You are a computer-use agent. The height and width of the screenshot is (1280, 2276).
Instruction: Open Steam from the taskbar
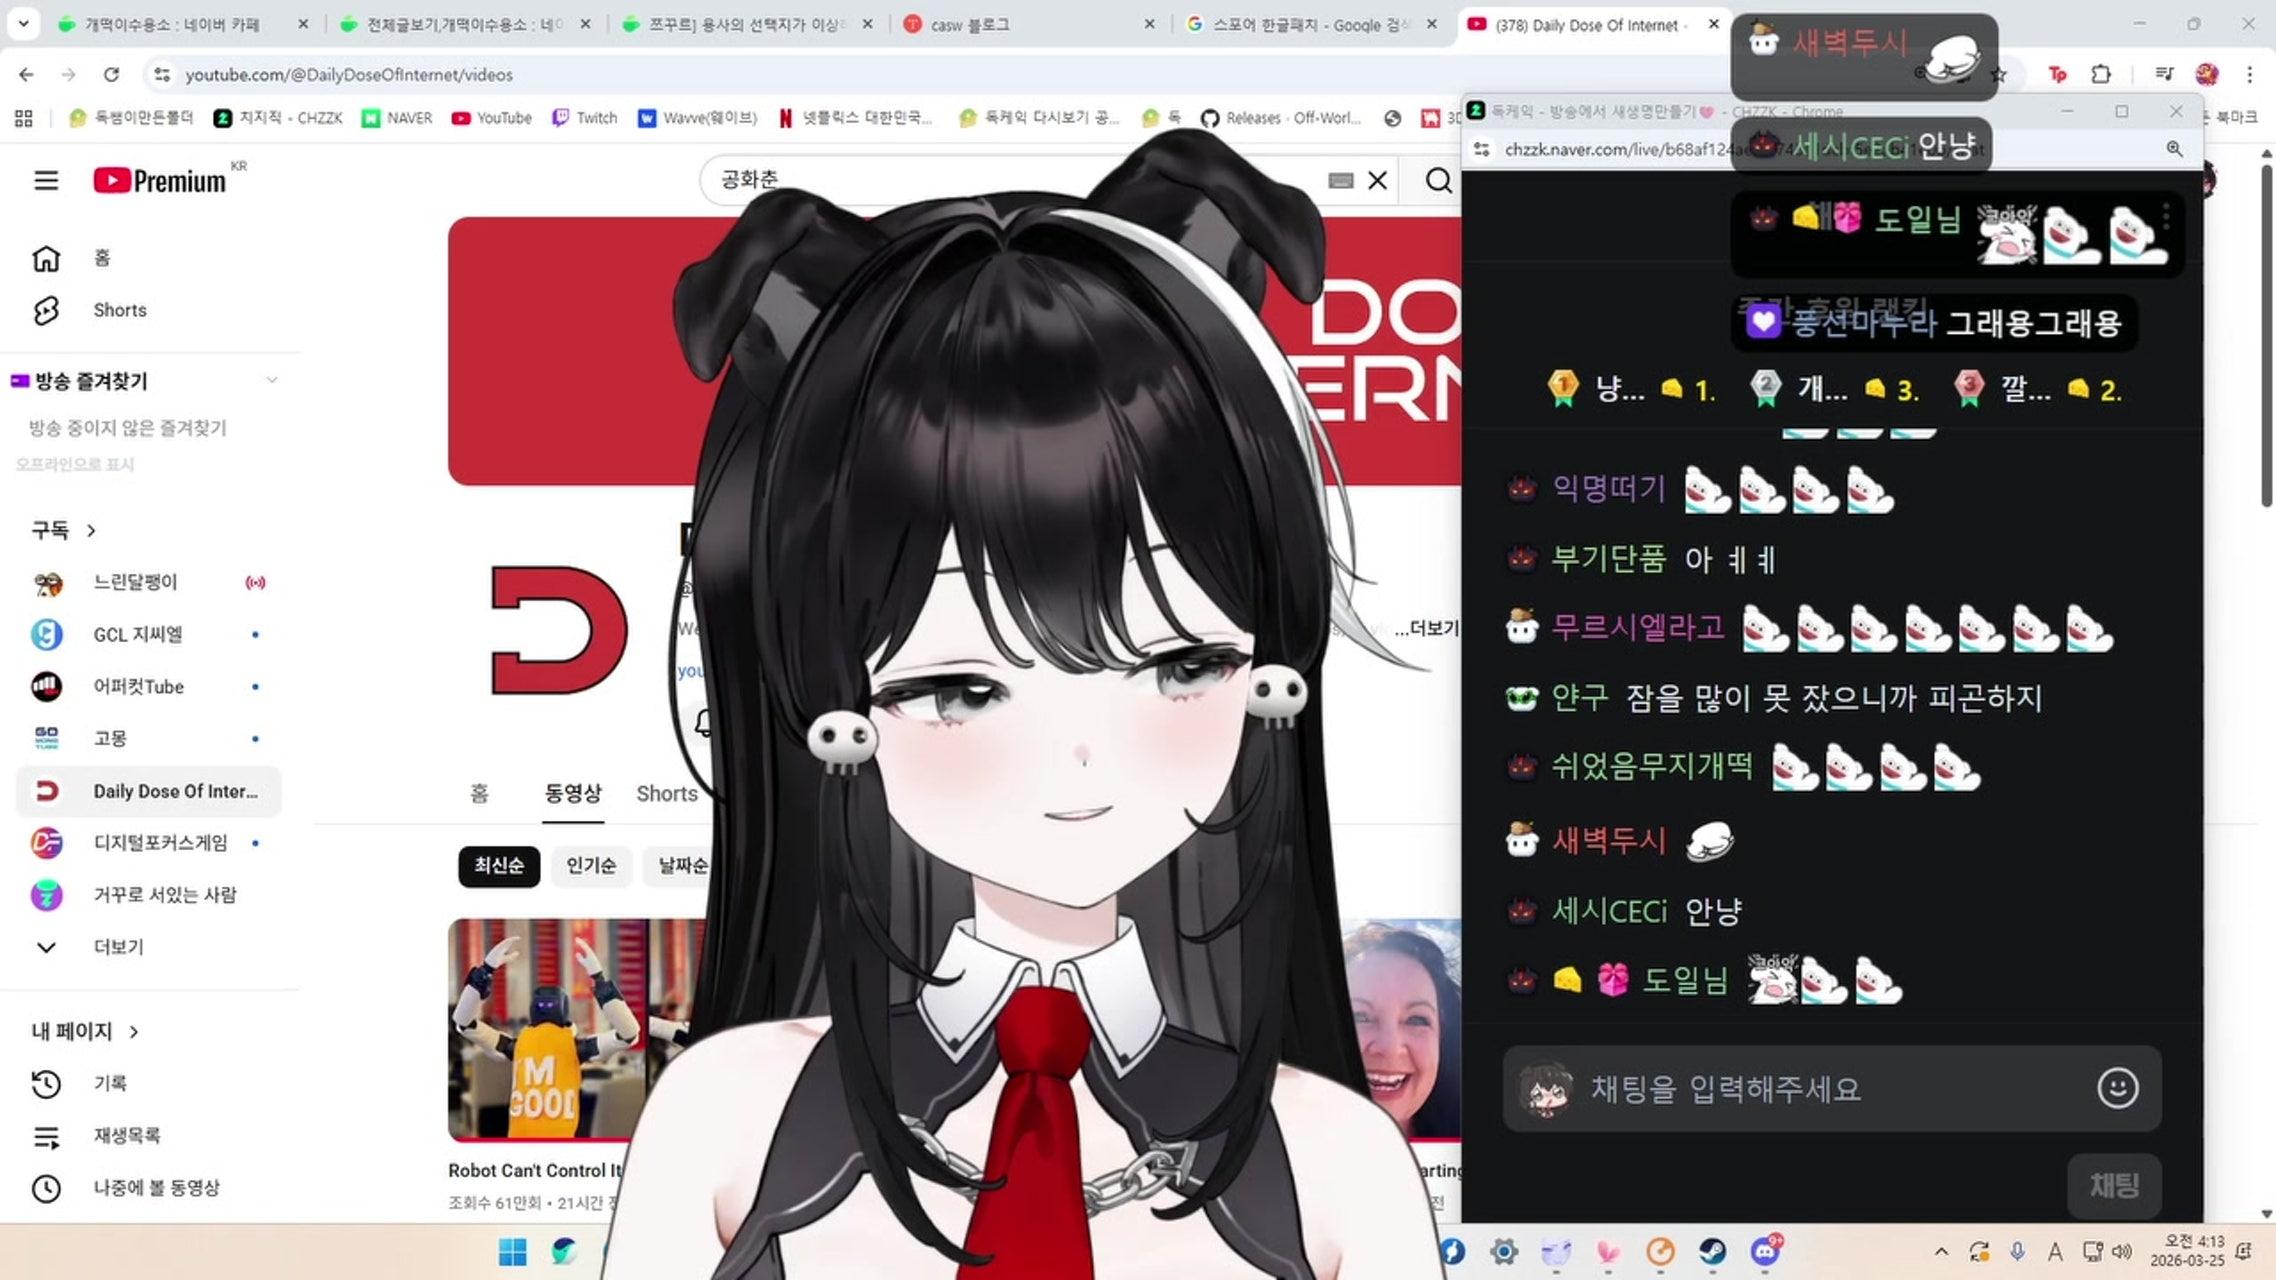click(x=1712, y=1251)
